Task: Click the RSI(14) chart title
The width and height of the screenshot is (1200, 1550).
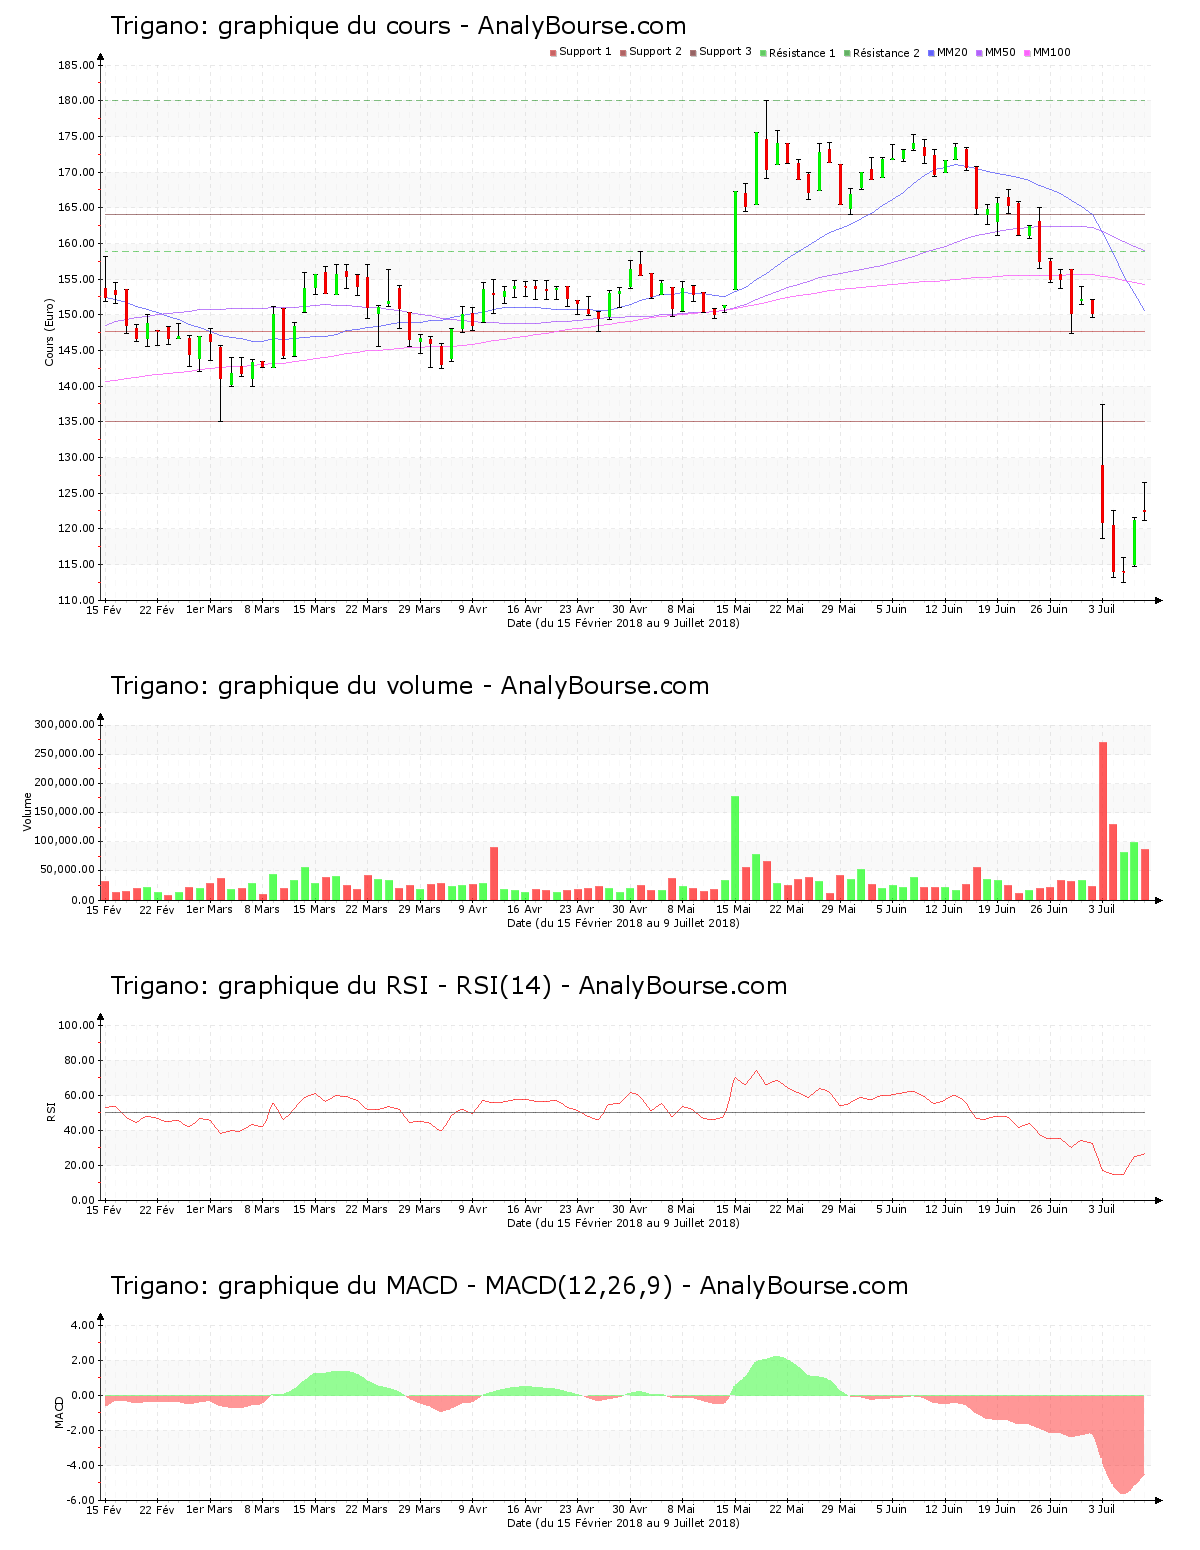Action: point(449,986)
